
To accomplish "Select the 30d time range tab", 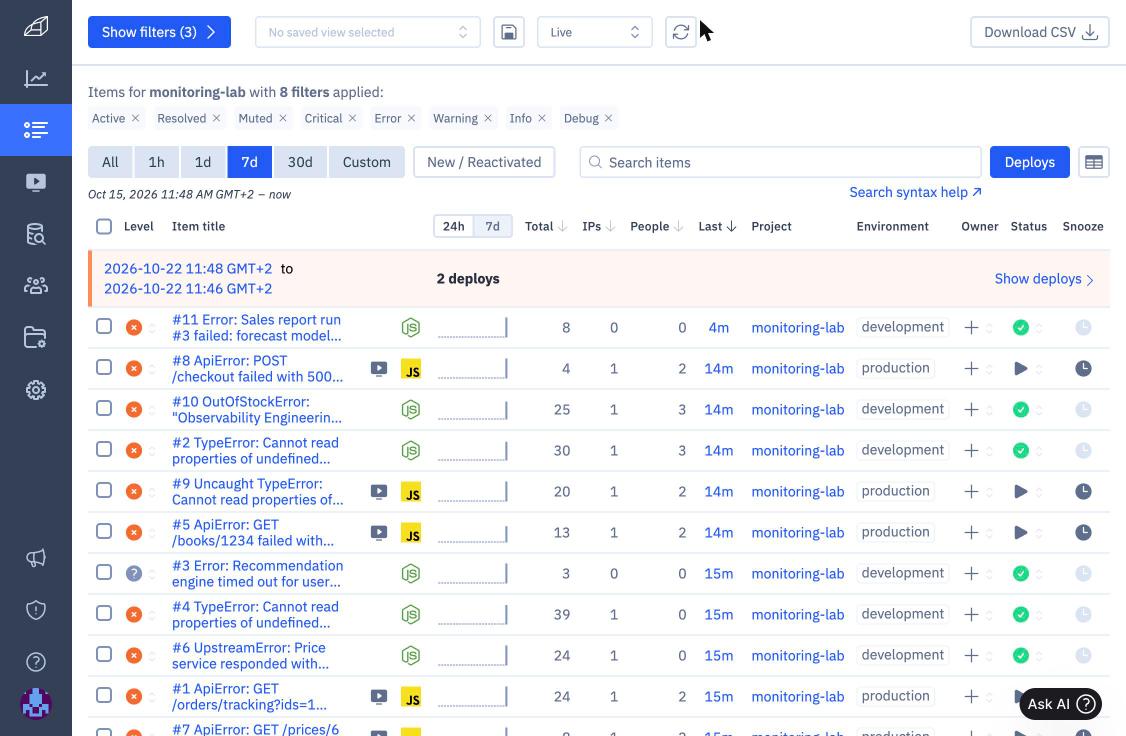I will click(x=300, y=162).
